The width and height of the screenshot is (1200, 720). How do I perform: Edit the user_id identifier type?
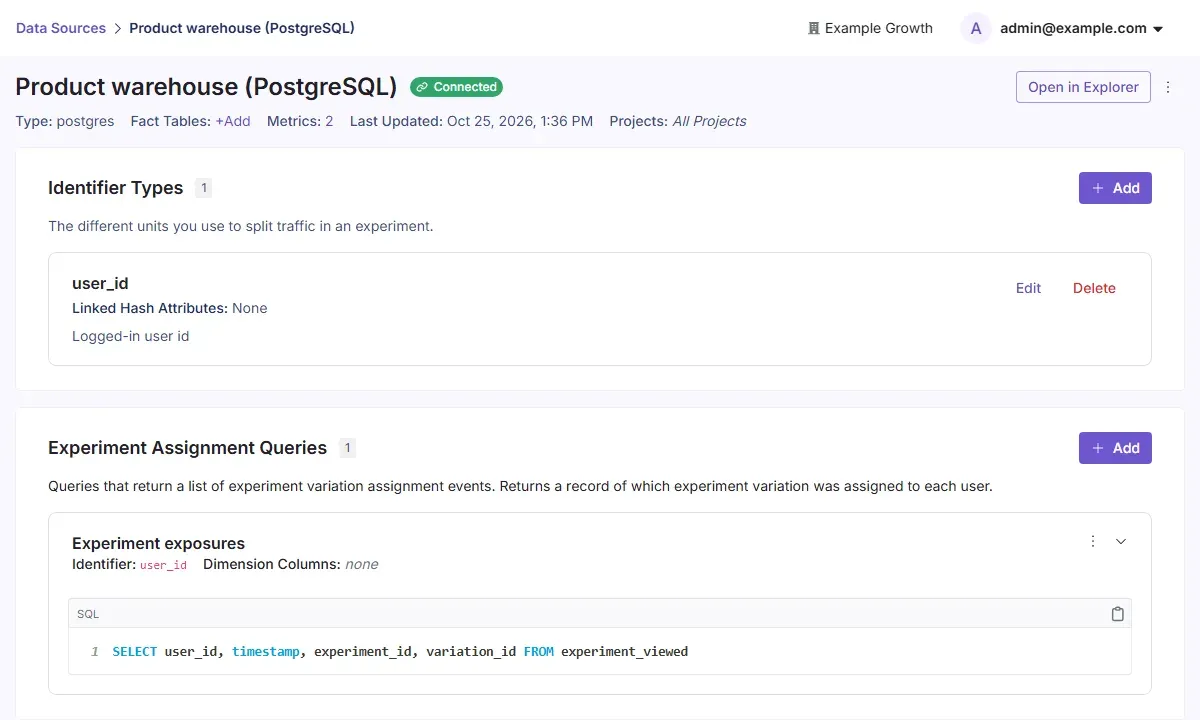click(x=1028, y=288)
